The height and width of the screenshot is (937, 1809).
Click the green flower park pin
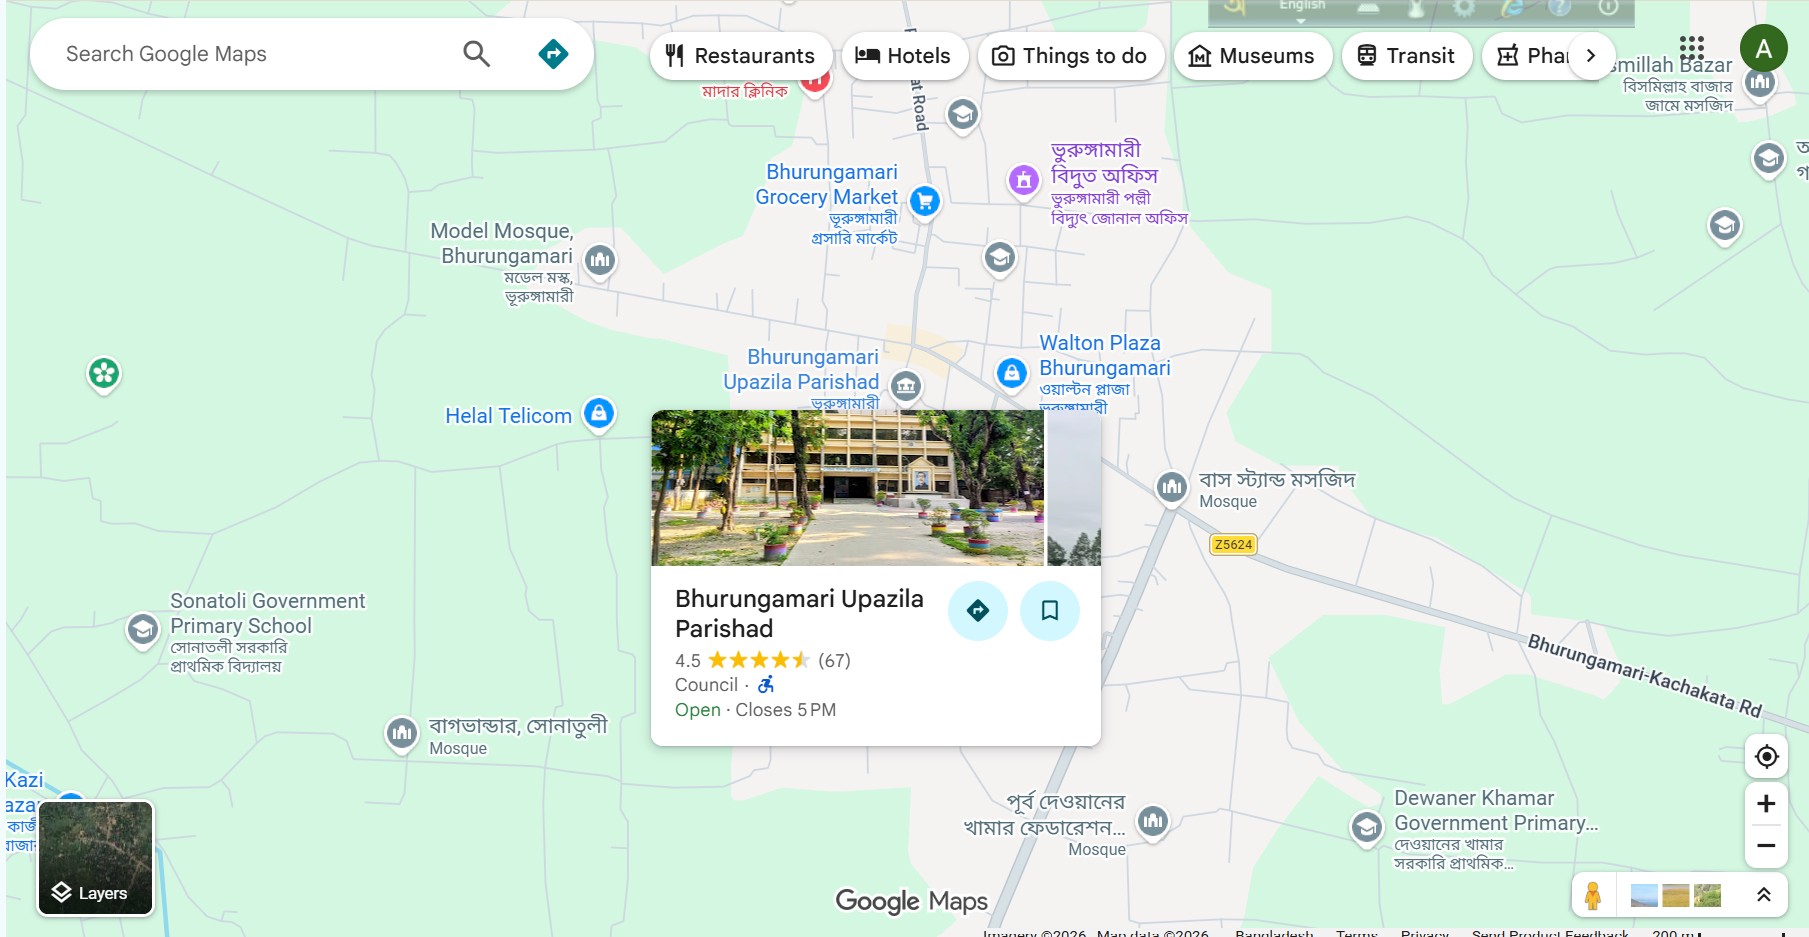click(104, 374)
